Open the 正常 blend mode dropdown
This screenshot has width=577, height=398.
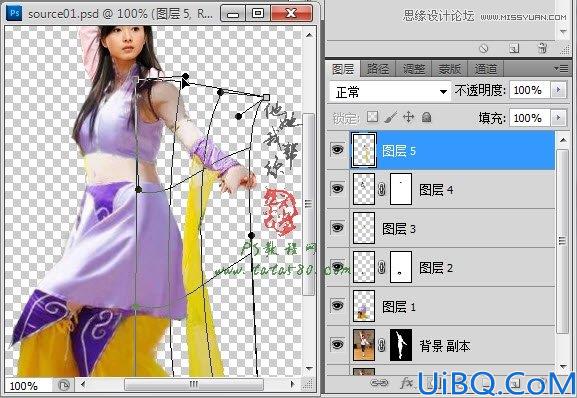(390, 91)
